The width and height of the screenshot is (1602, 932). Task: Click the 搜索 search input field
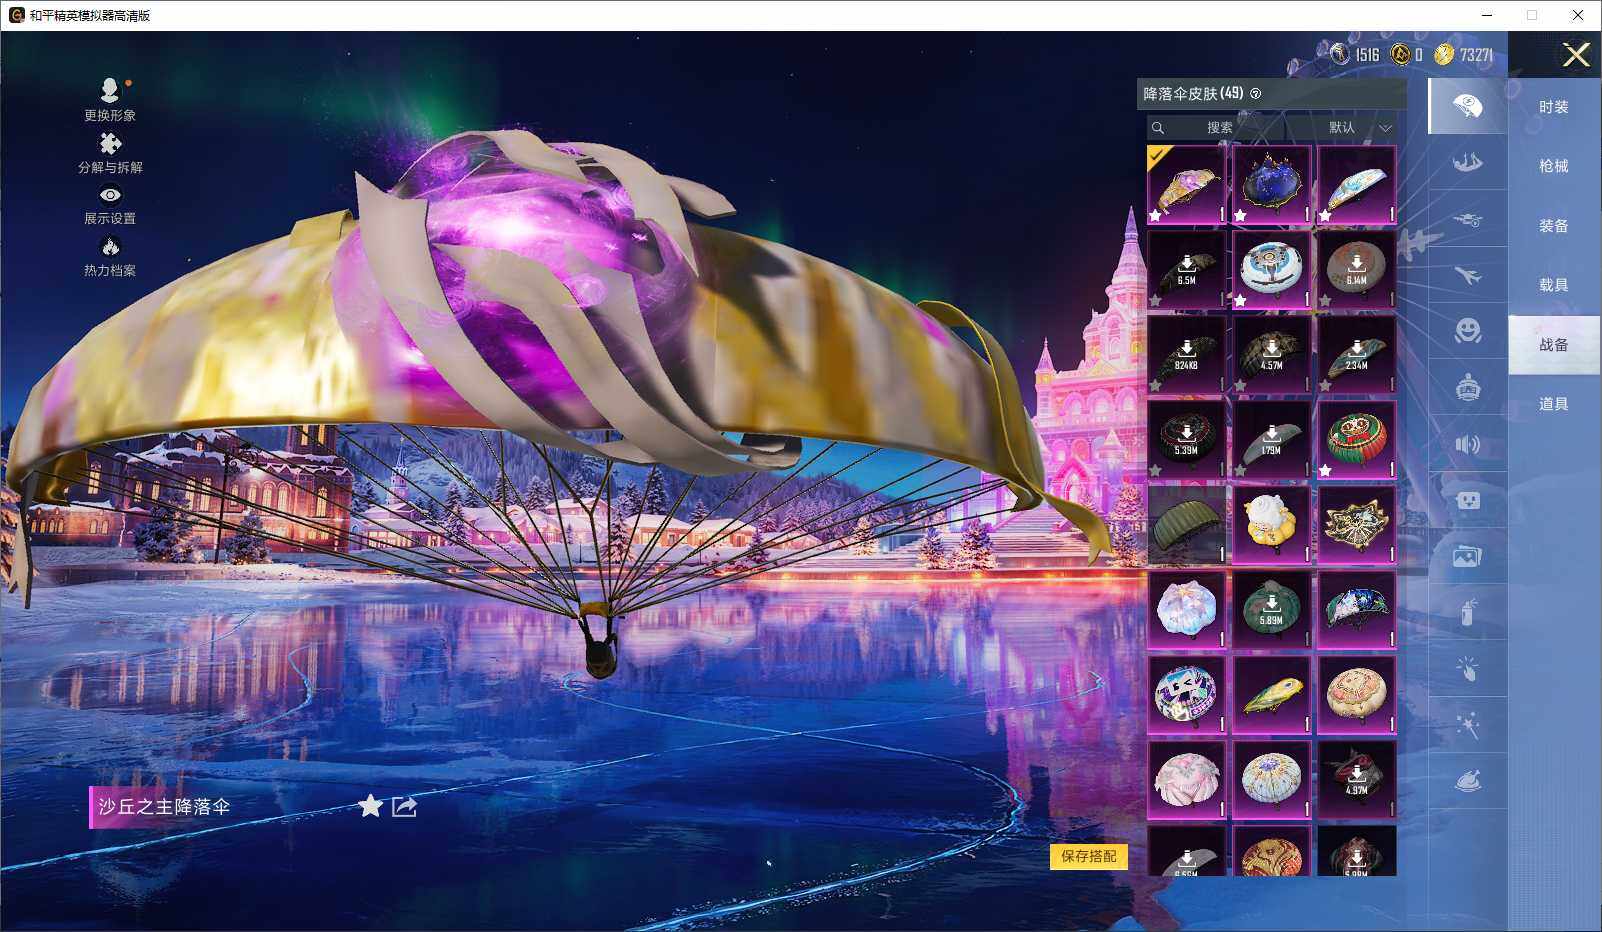tap(1220, 128)
